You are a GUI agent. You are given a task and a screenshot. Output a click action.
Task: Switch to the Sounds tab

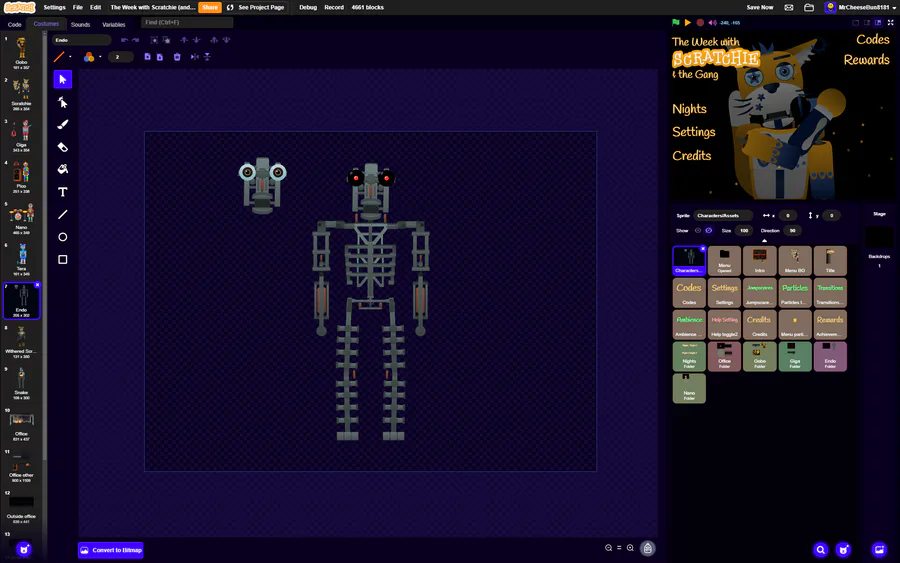(80, 25)
